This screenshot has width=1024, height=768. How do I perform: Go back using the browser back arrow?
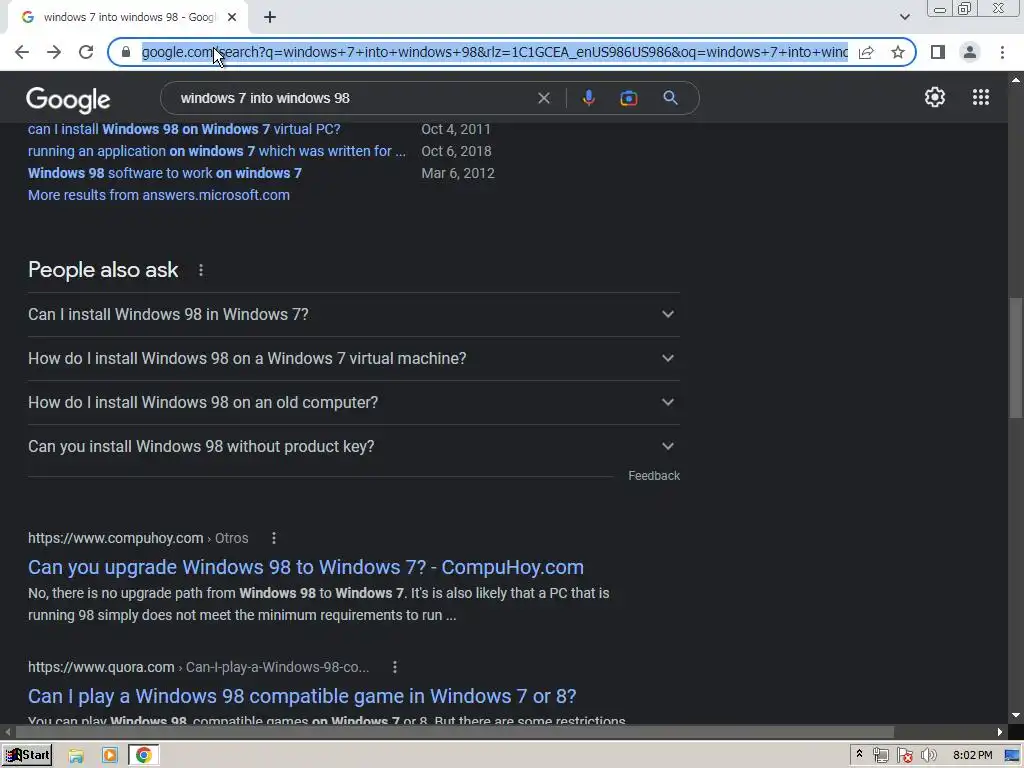point(22,52)
